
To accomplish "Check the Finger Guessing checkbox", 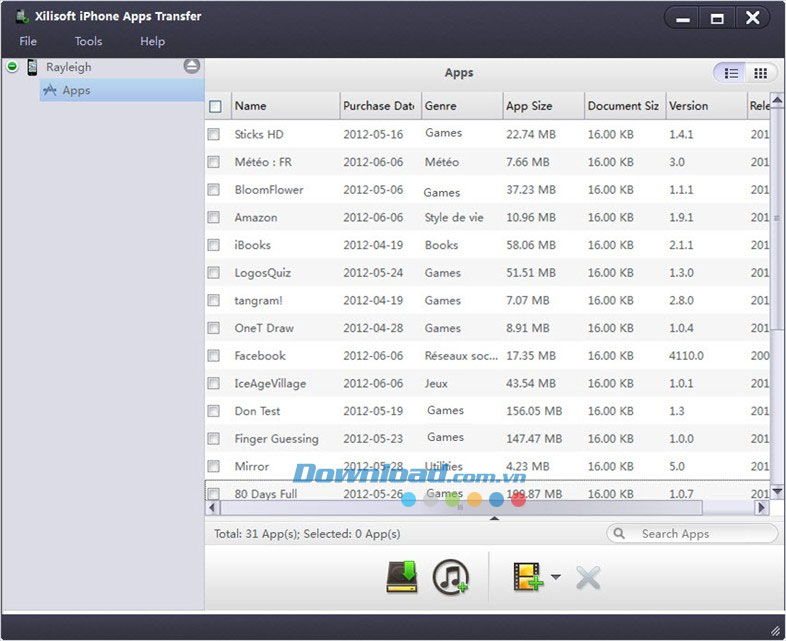I will click(214, 439).
